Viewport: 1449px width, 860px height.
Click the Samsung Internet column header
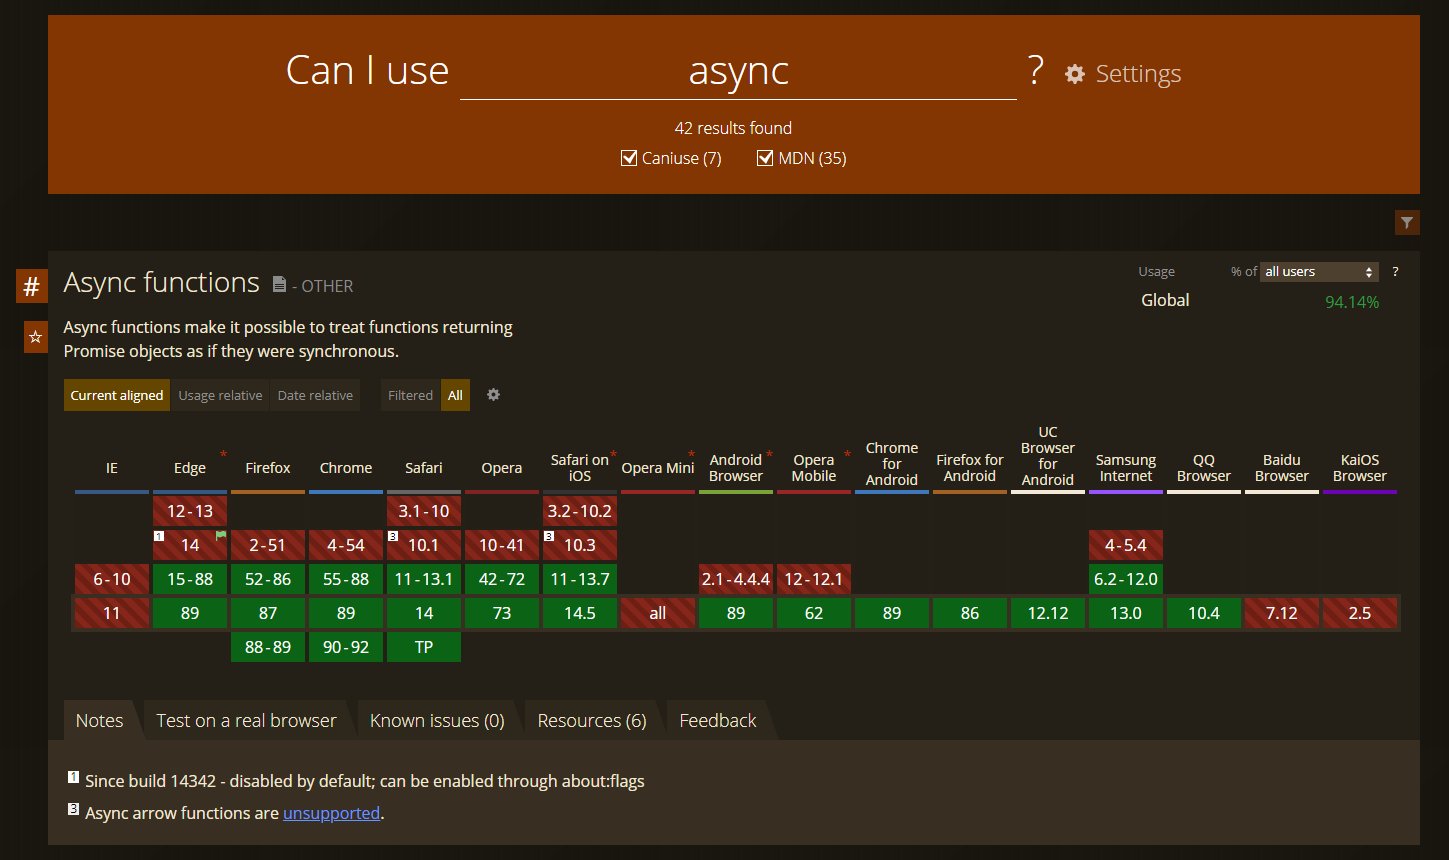pos(1126,468)
